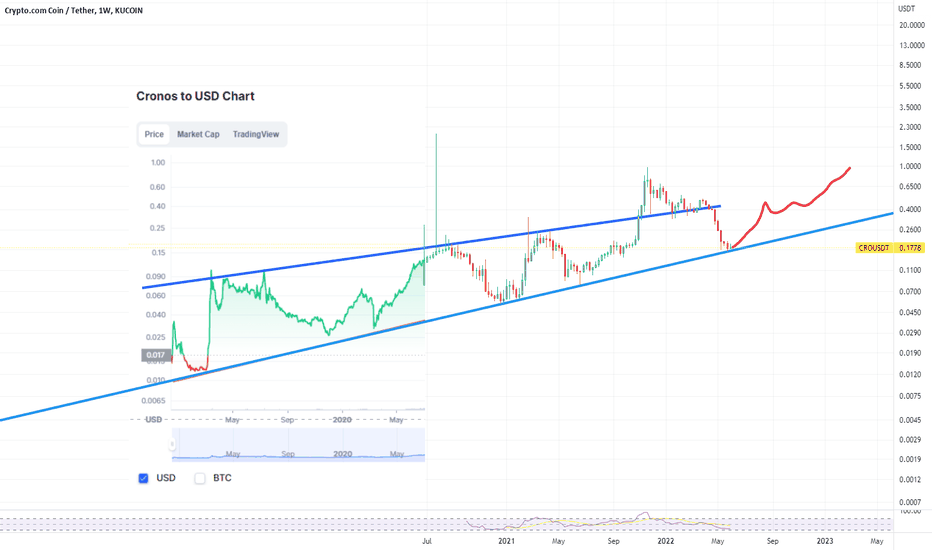The height and width of the screenshot is (550, 932).
Task: Click the 2022 label on time axis
Action: coord(665,541)
